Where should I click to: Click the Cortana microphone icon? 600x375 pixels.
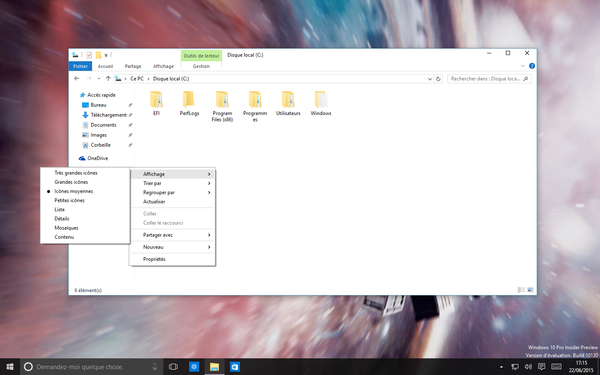tap(155, 367)
